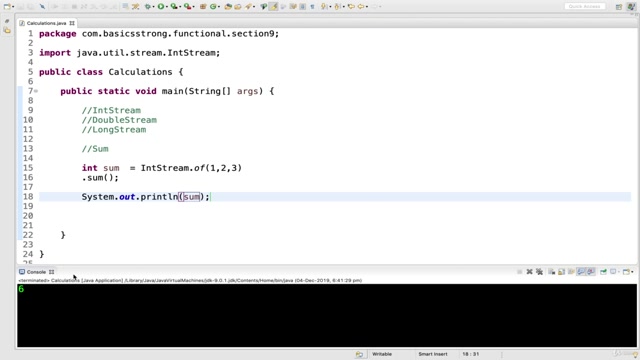Click the Display Selected Console icon
640x360 pixels.
coord(613,272)
